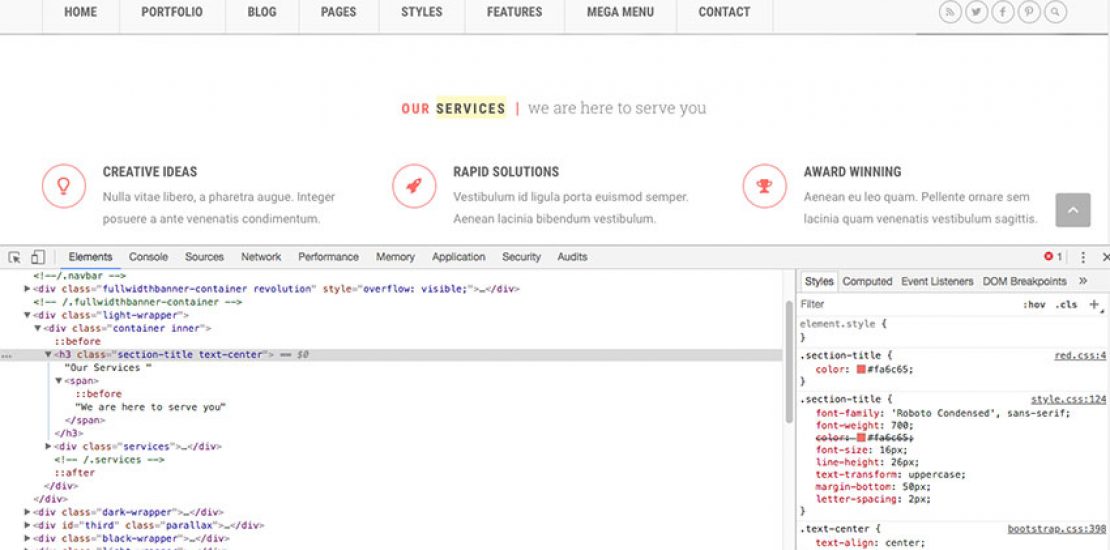Click the red error count indicator
The height and width of the screenshot is (550, 1110).
tap(1053, 257)
